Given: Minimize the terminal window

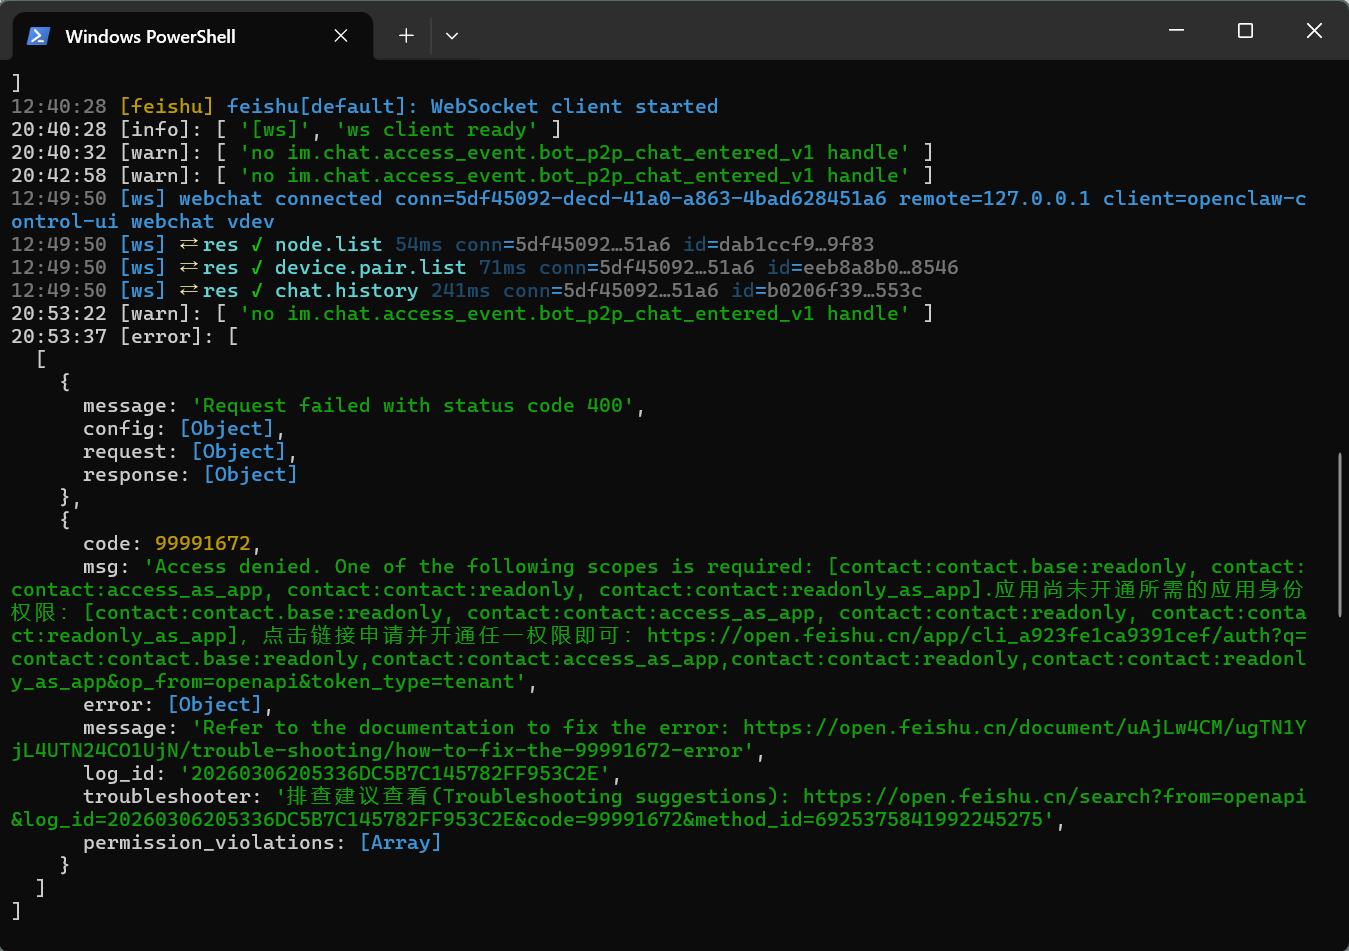Looking at the screenshot, I should [1176, 31].
